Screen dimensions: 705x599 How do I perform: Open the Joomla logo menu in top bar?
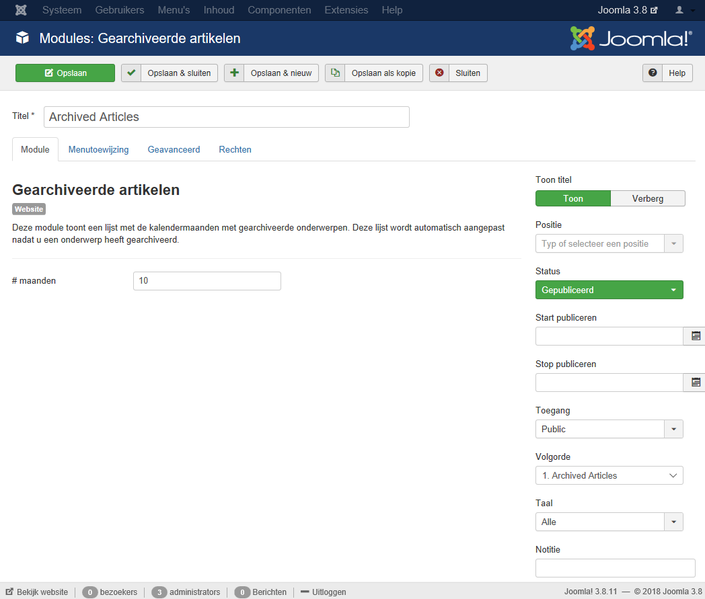(21, 10)
